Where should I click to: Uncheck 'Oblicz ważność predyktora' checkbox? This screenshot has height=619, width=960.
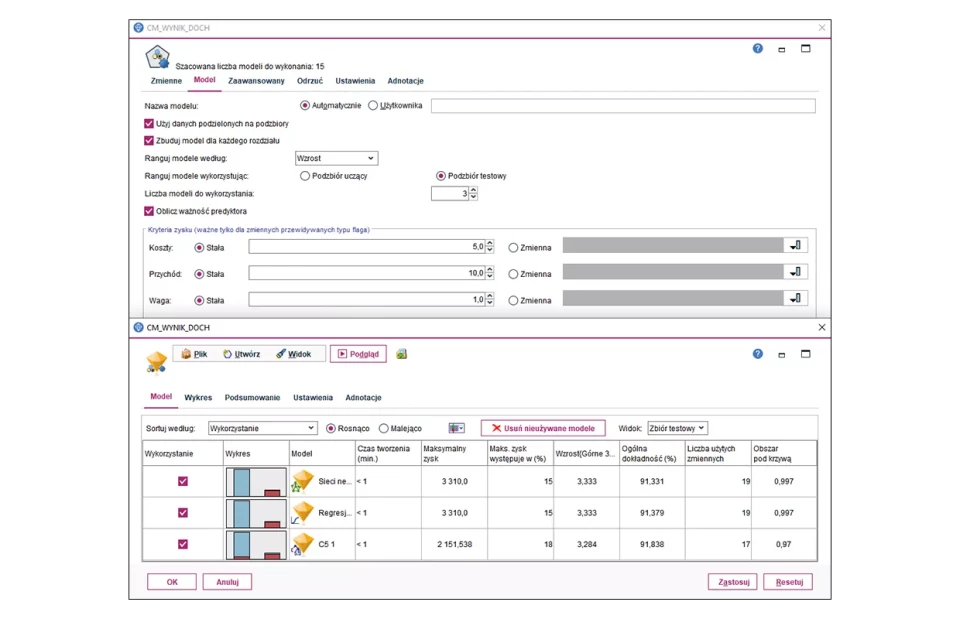pyautogui.click(x=150, y=211)
